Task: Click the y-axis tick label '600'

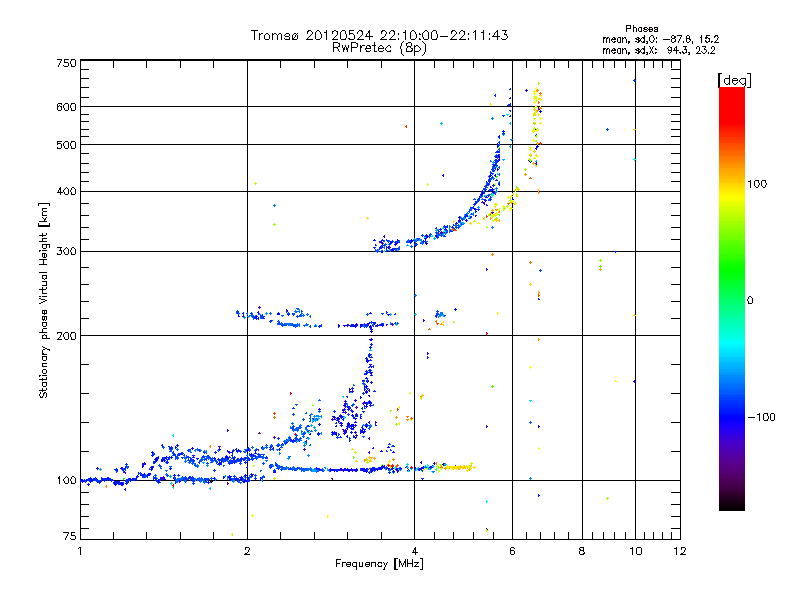Action: point(66,107)
